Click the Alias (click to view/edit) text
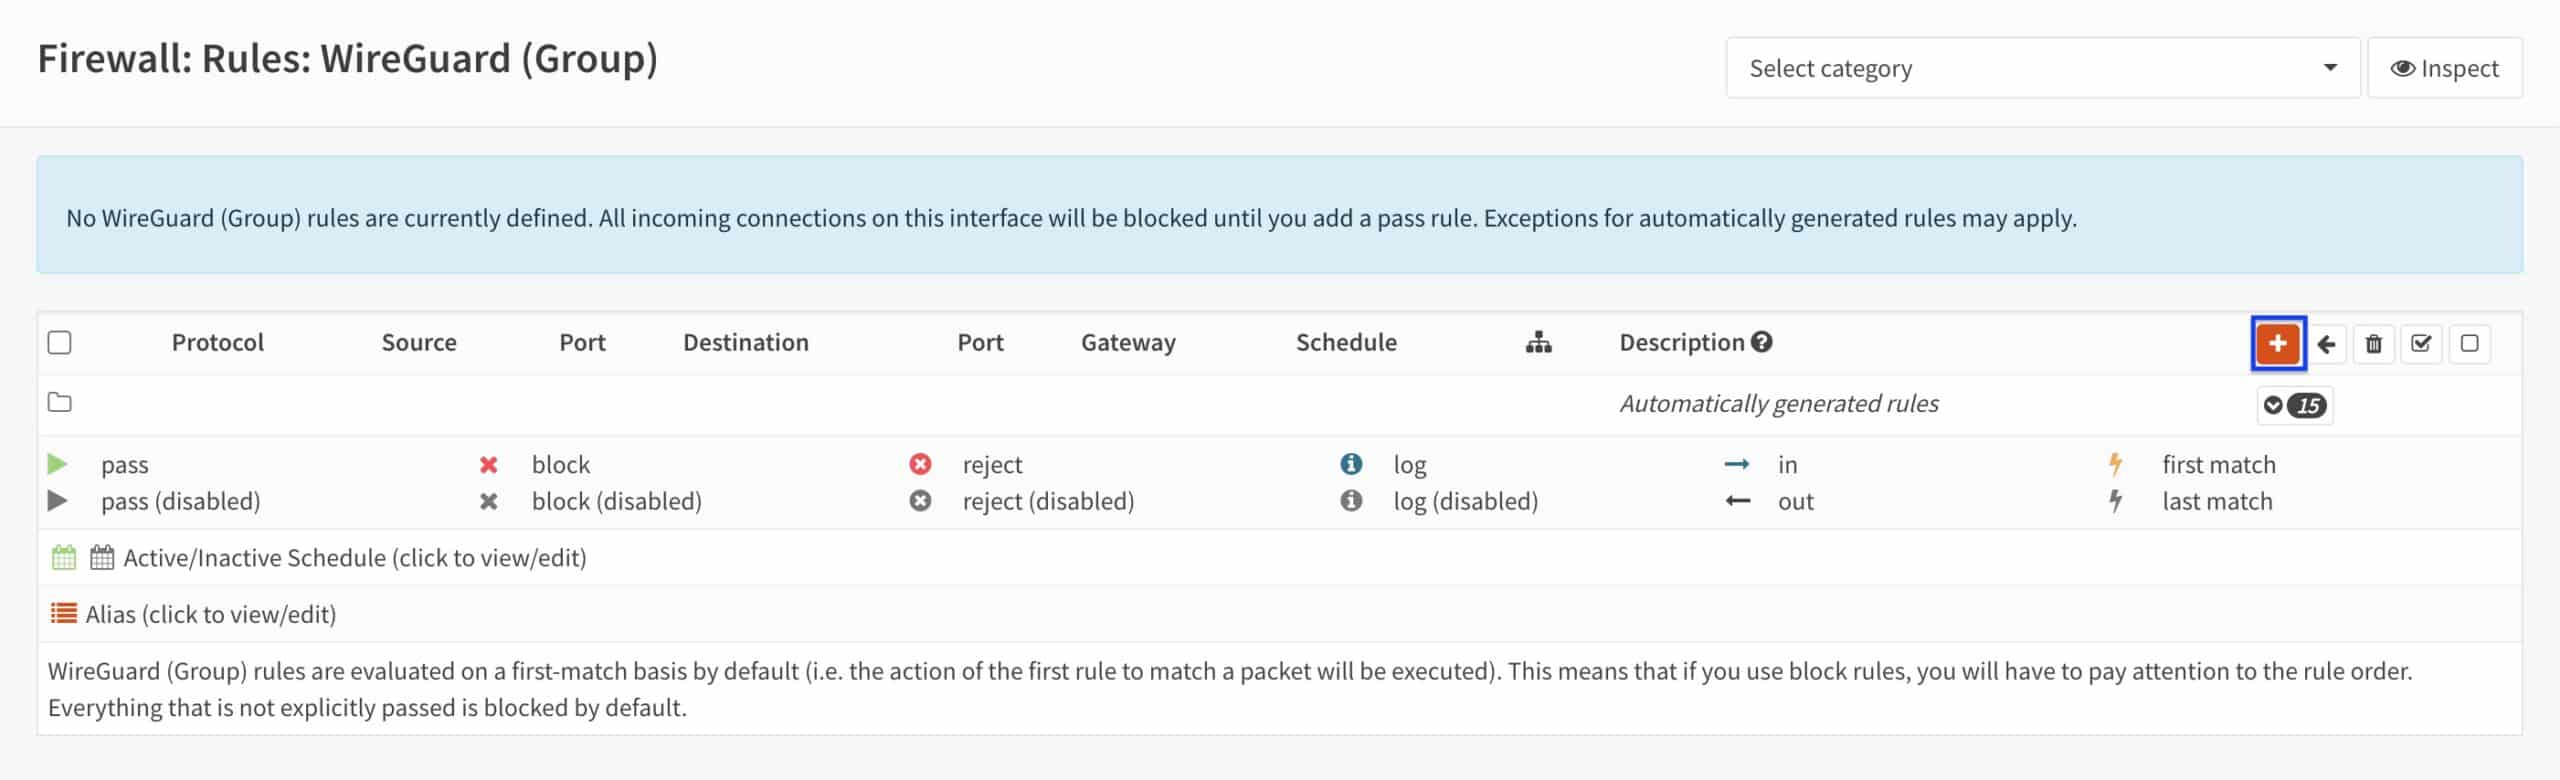The height and width of the screenshot is (780, 2560). (x=211, y=614)
